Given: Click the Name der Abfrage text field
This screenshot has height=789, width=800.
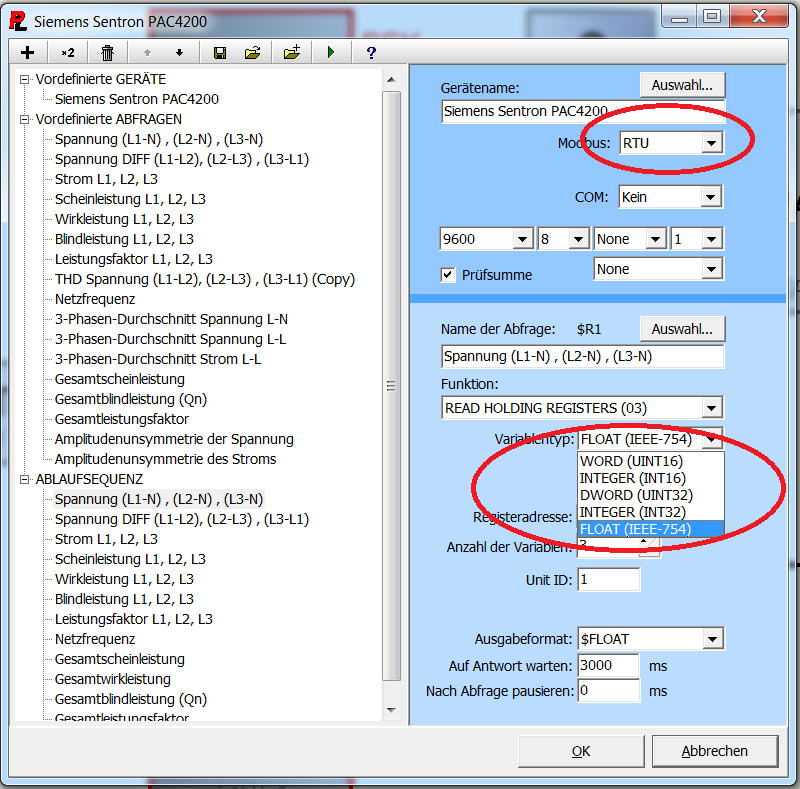Looking at the screenshot, I should [x=583, y=356].
